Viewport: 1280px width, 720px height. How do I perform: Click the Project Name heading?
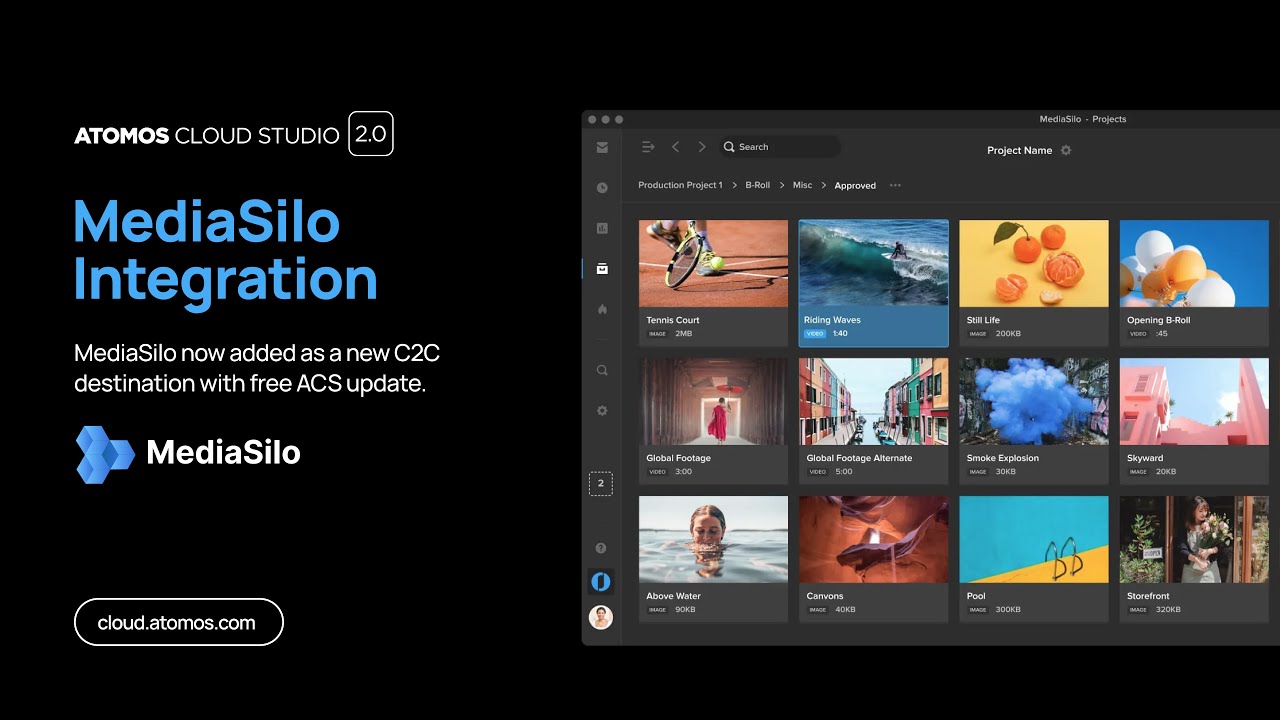click(1019, 150)
